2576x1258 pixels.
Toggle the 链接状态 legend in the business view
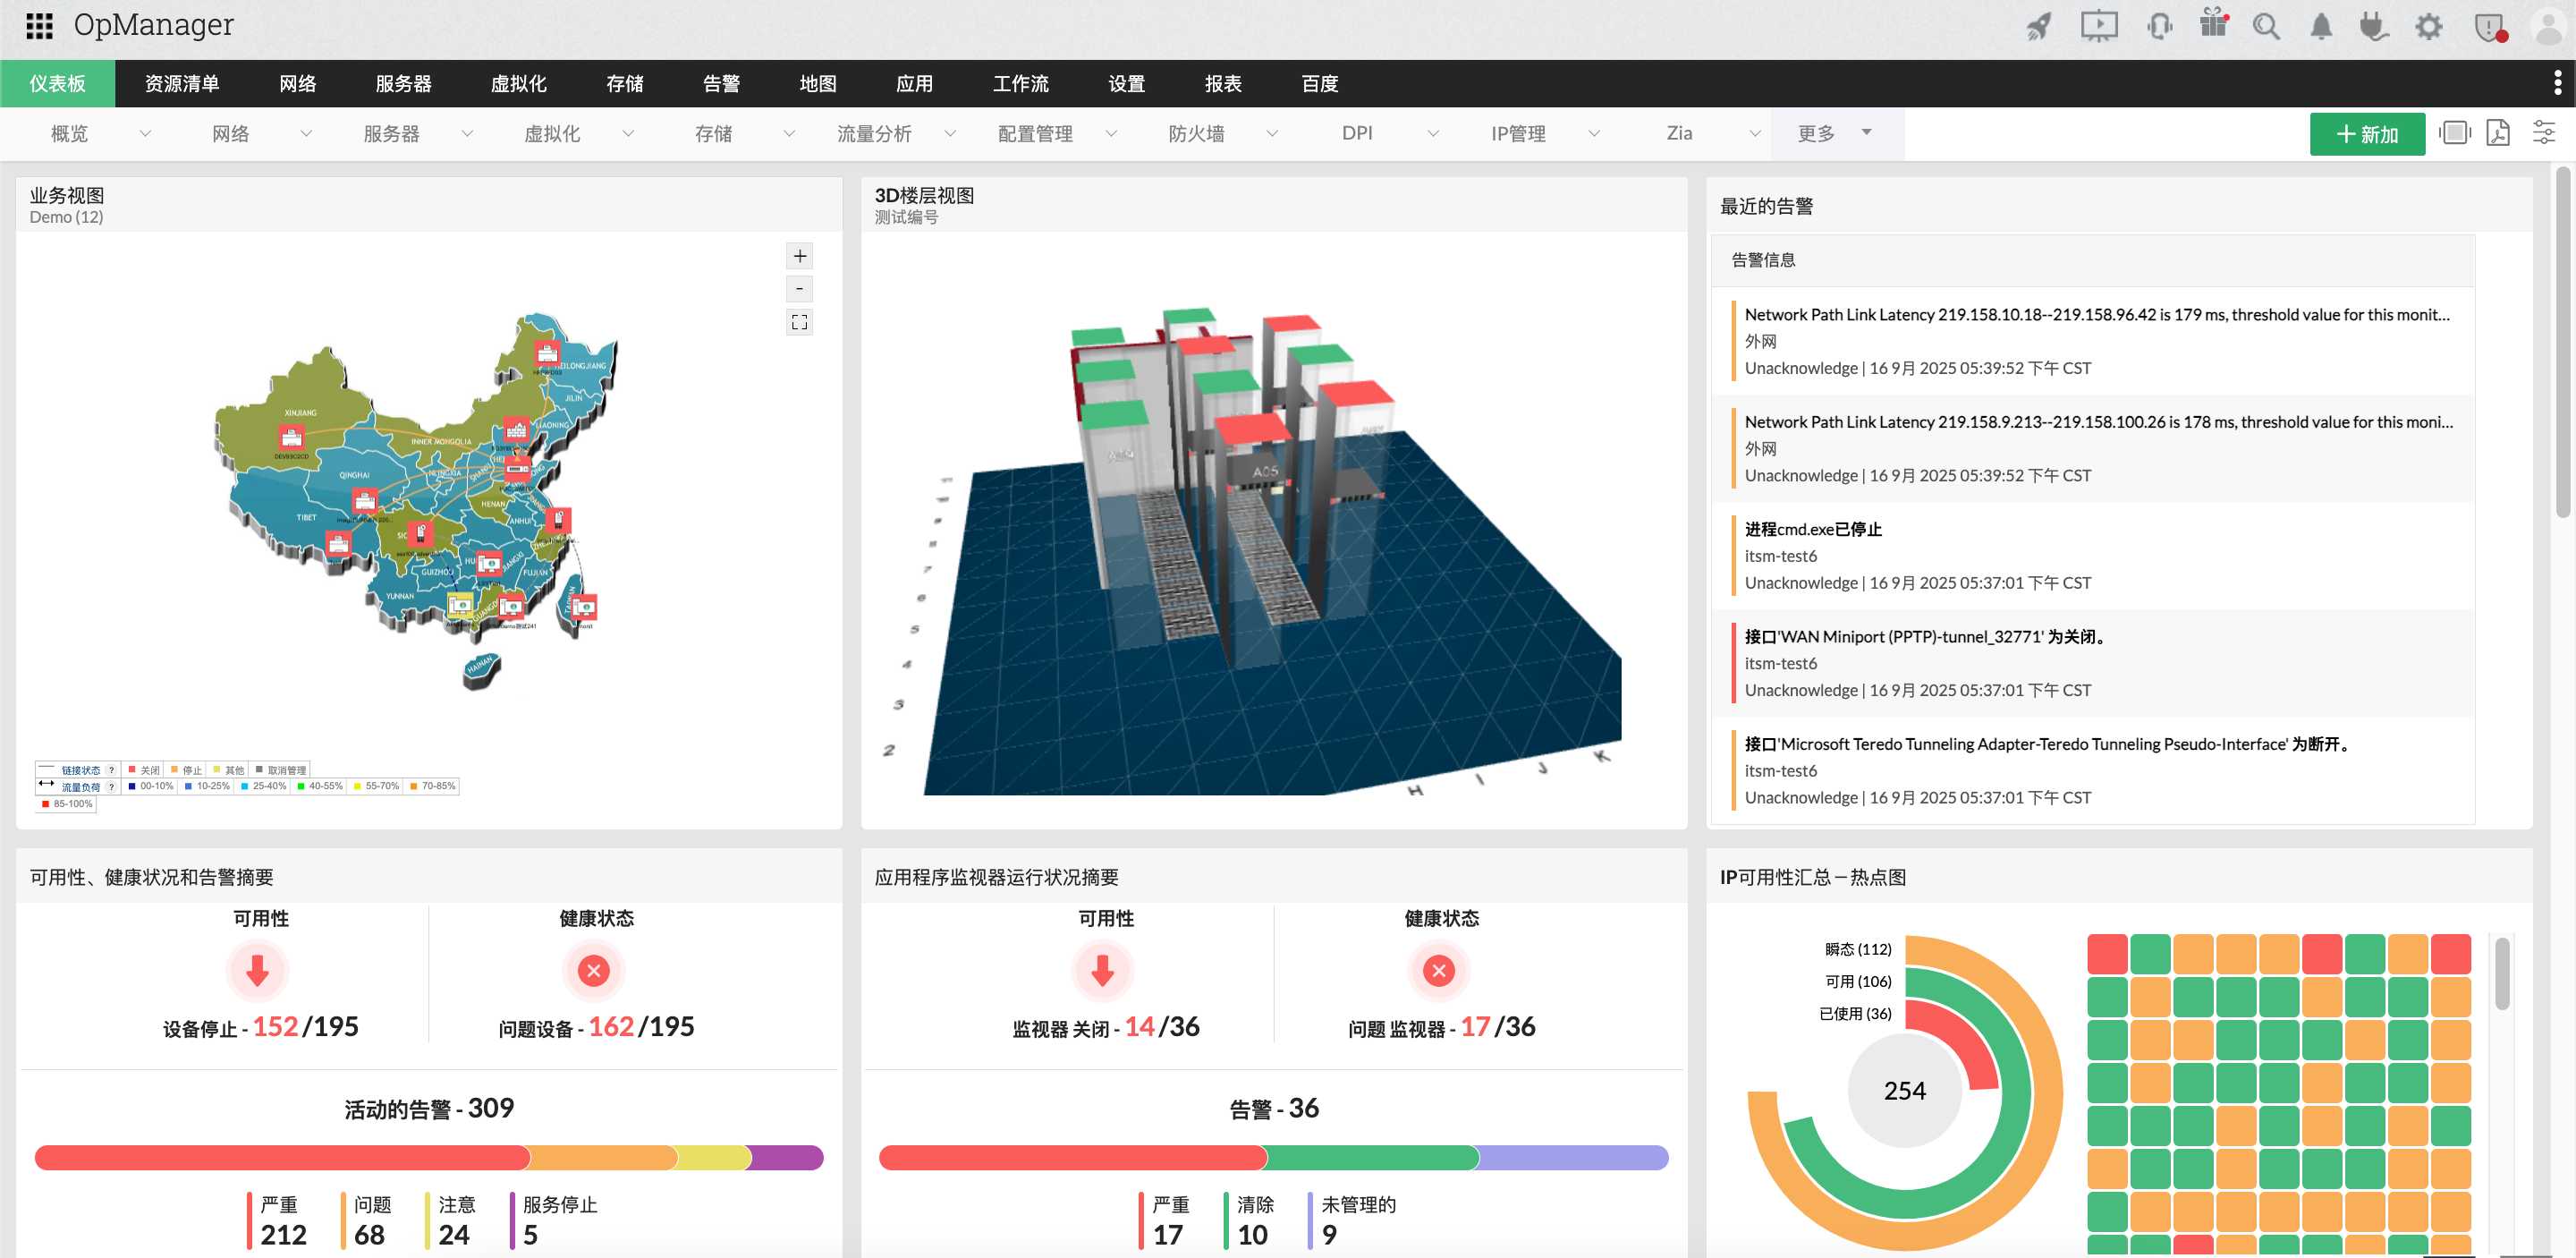pos(82,769)
